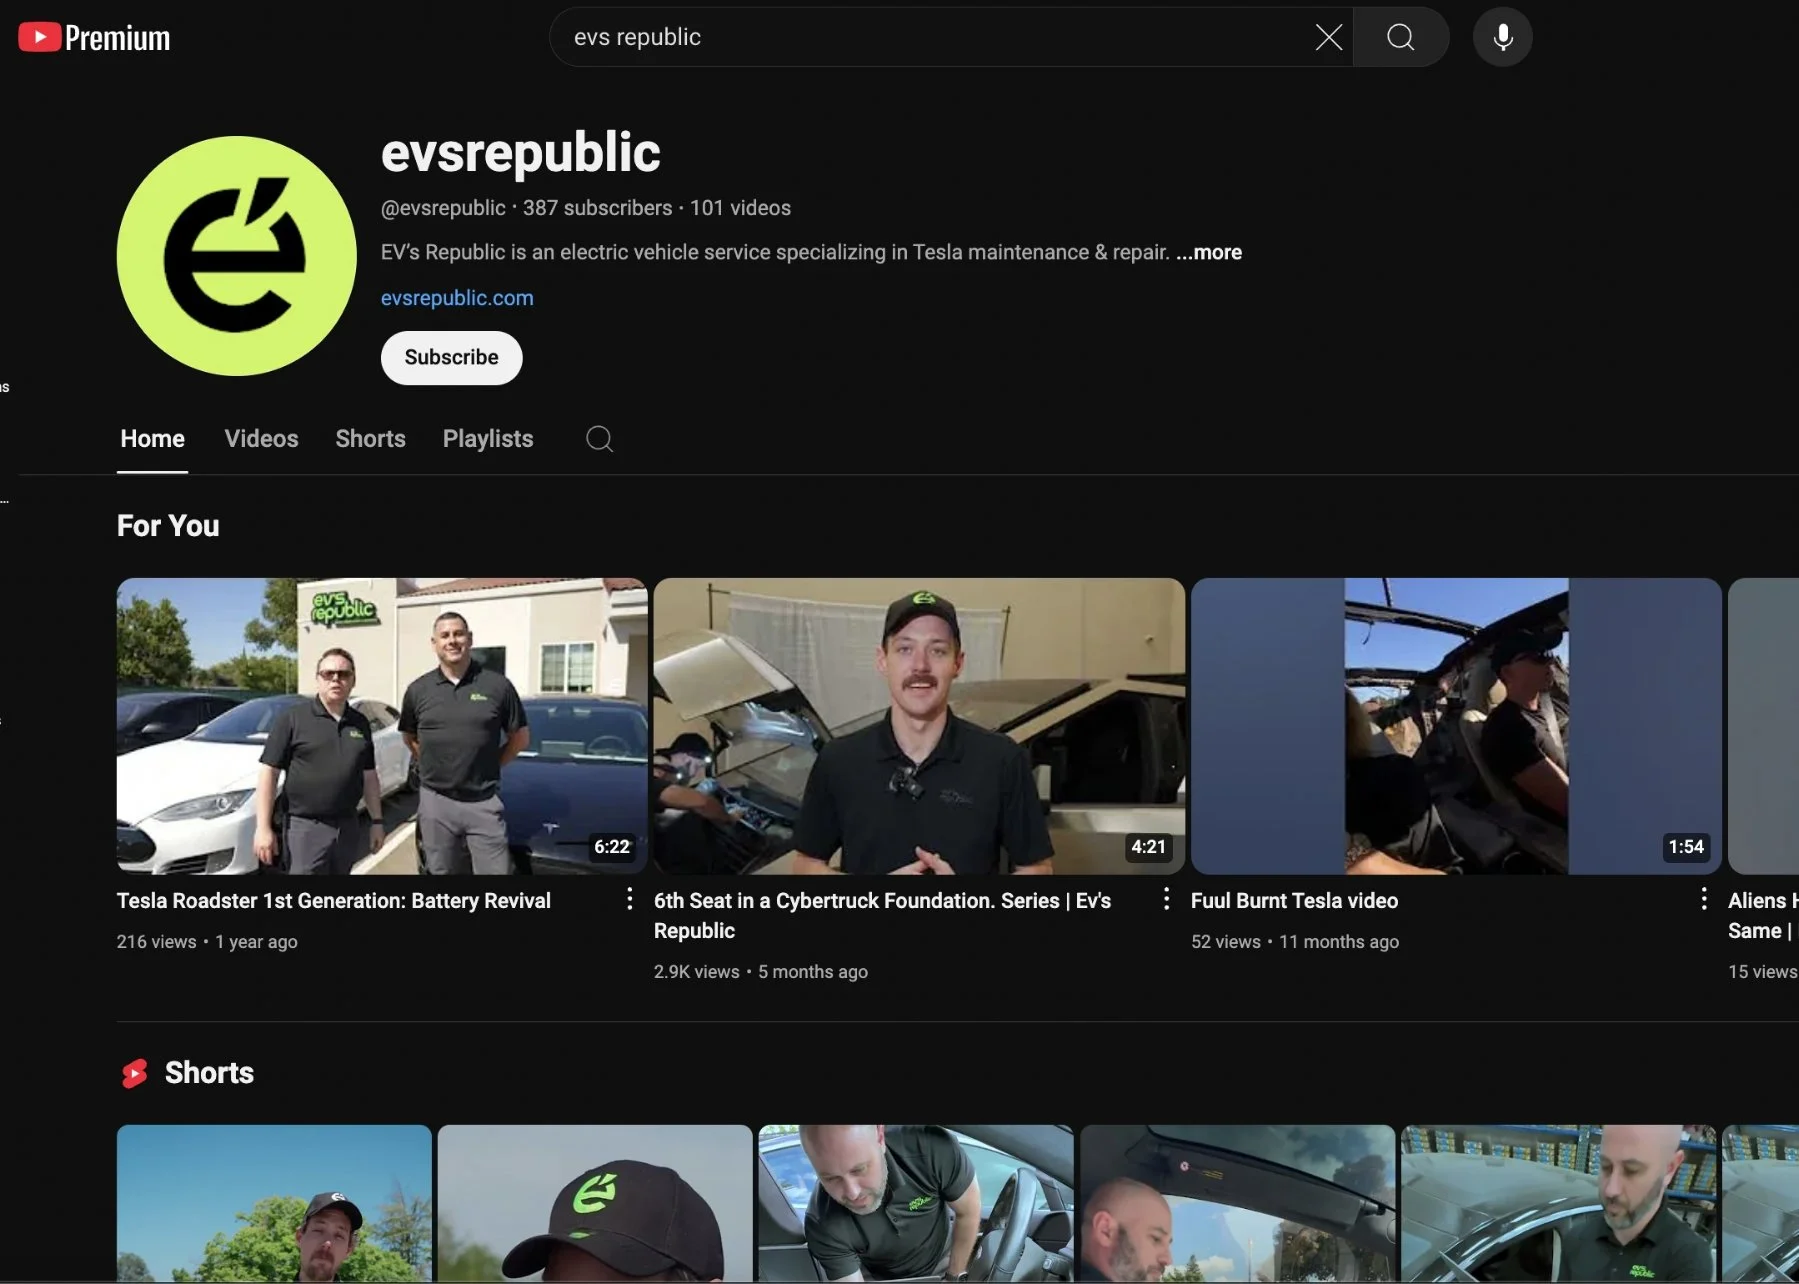Click the '387 subscribers' text
This screenshot has height=1284, width=1799.
click(x=597, y=208)
